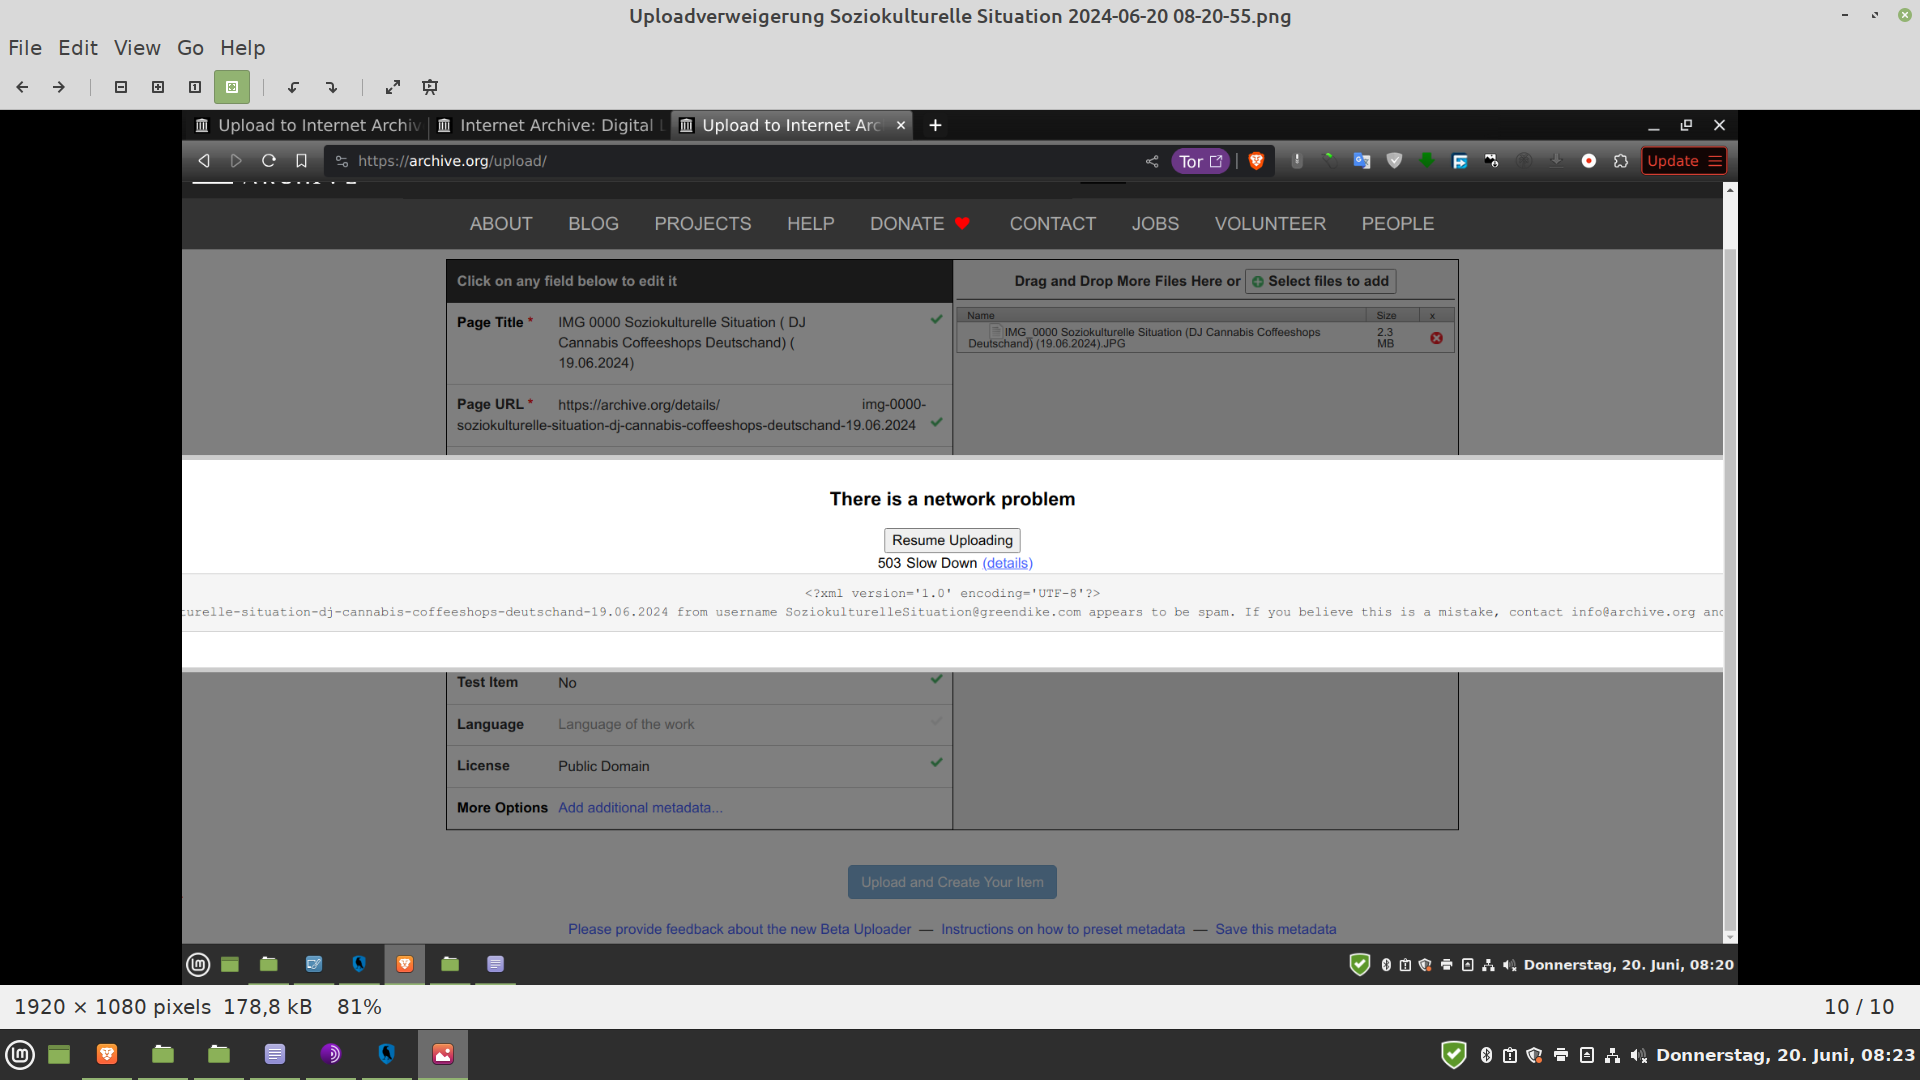Go to next image with right arrow
1920x1080 pixels.
click(x=59, y=87)
